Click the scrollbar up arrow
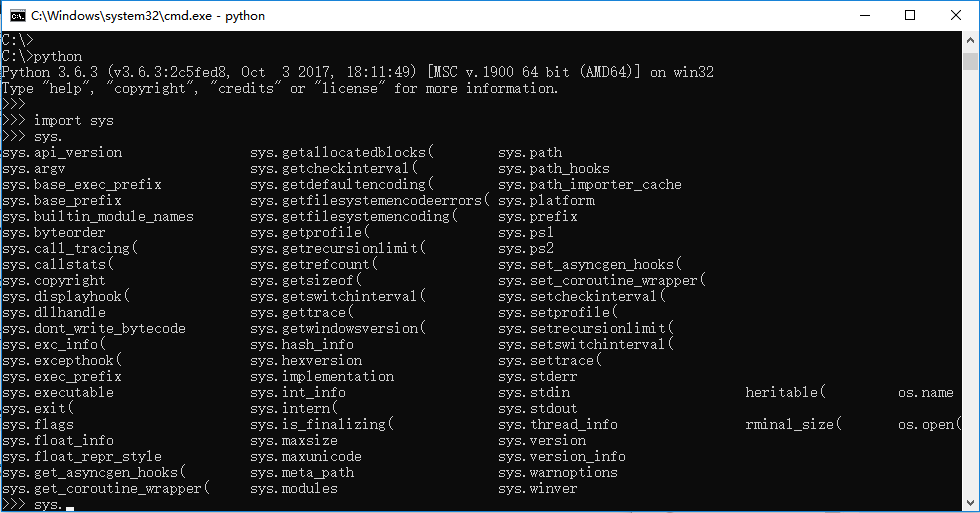Viewport: 980px width, 513px height. (970, 40)
